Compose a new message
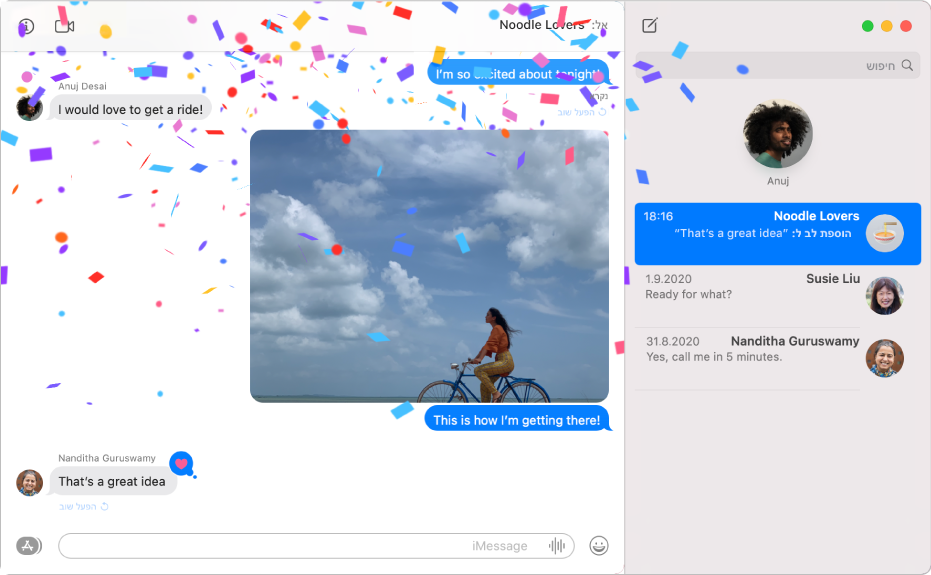931x575 pixels. click(x=650, y=26)
